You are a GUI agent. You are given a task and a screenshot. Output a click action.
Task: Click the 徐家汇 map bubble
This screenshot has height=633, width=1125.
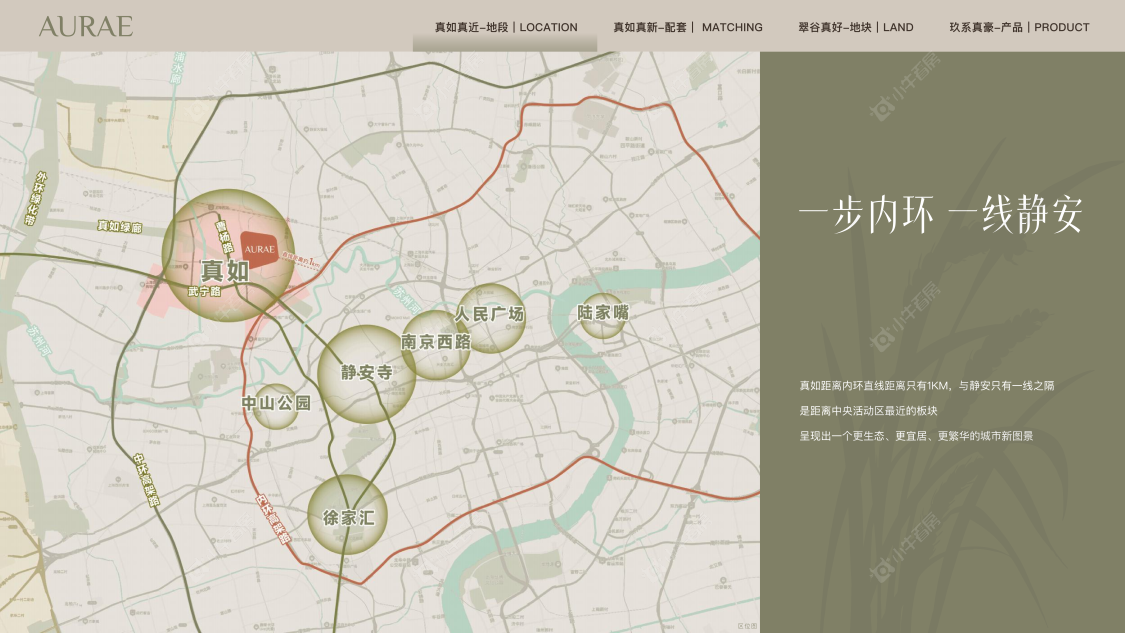click(x=348, y=517)
